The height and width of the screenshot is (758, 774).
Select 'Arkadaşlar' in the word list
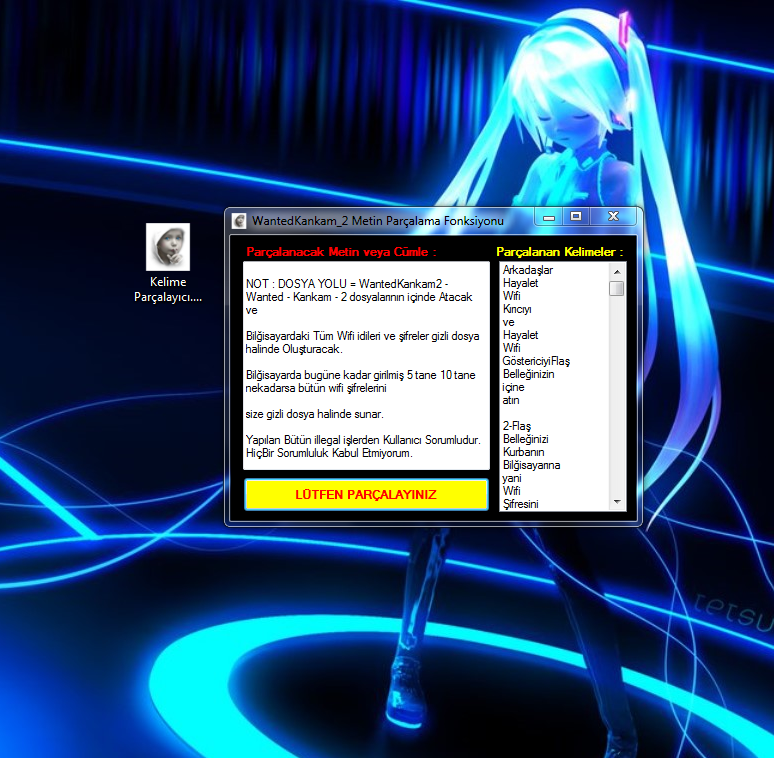coord(528,270)
